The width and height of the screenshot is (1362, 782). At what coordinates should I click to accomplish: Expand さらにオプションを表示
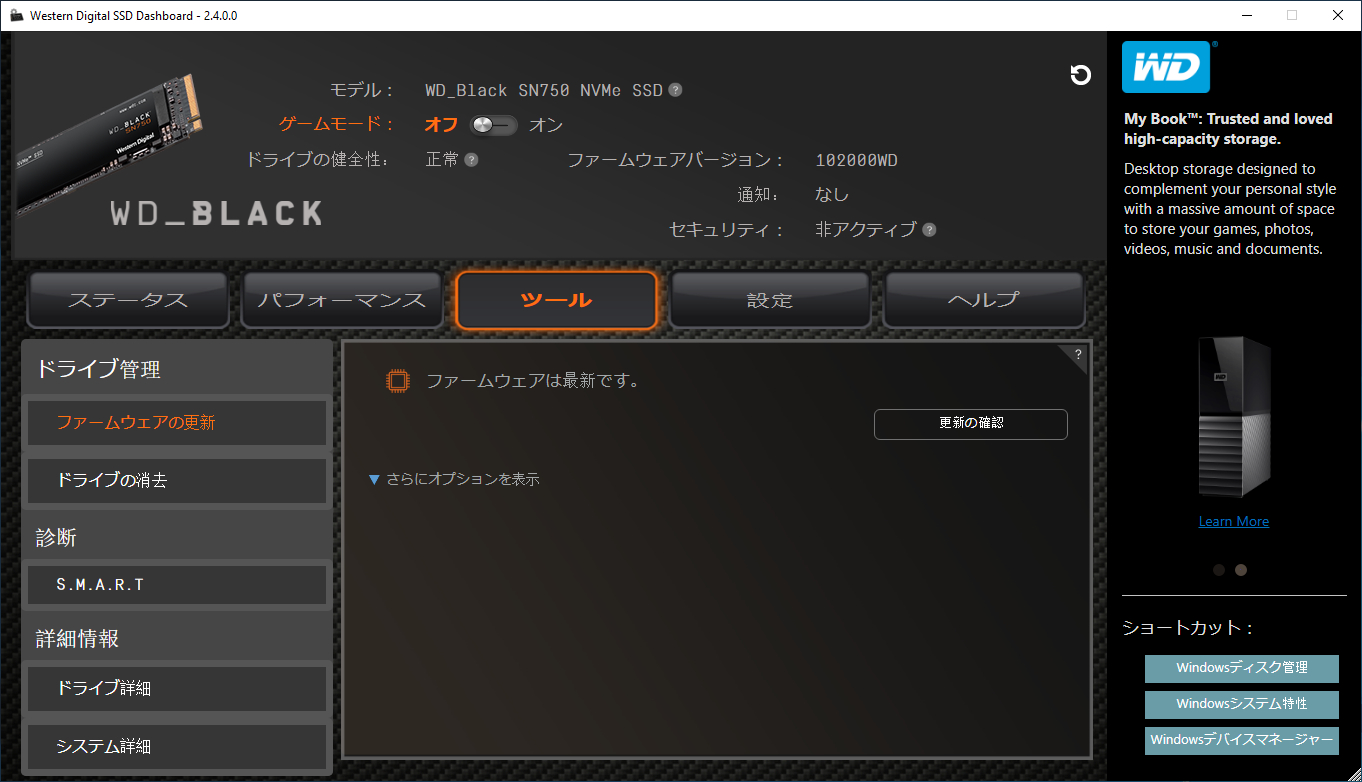(454, 479)
